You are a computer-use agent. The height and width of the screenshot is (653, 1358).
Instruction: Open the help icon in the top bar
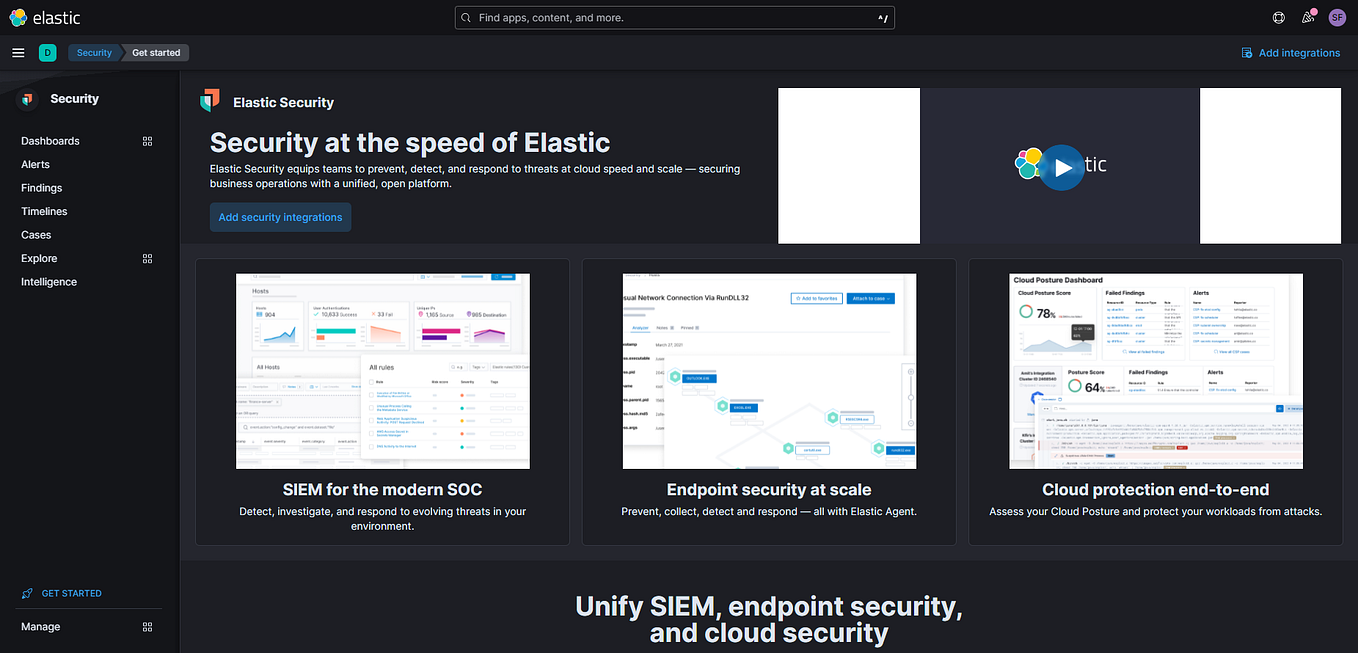click(x=1278, y=17)
